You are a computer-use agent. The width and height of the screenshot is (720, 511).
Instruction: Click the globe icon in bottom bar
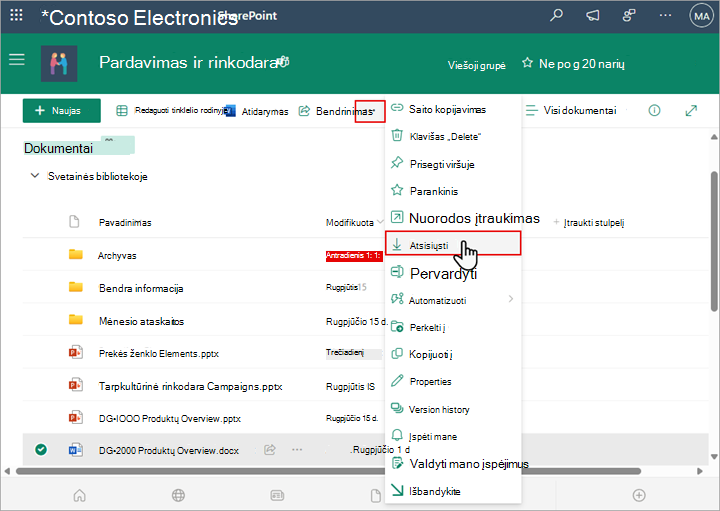178,495
